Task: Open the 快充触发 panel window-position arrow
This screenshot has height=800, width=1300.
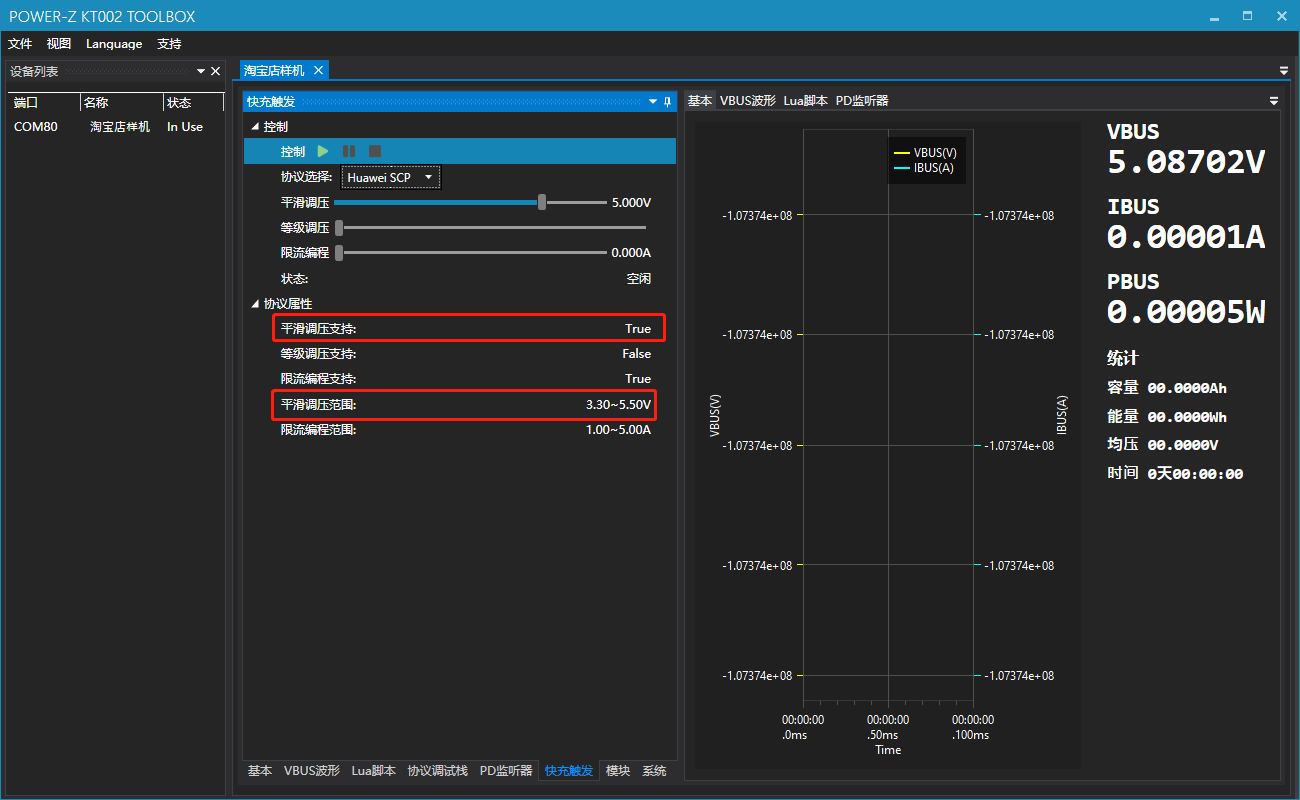Action: [653, 102]
